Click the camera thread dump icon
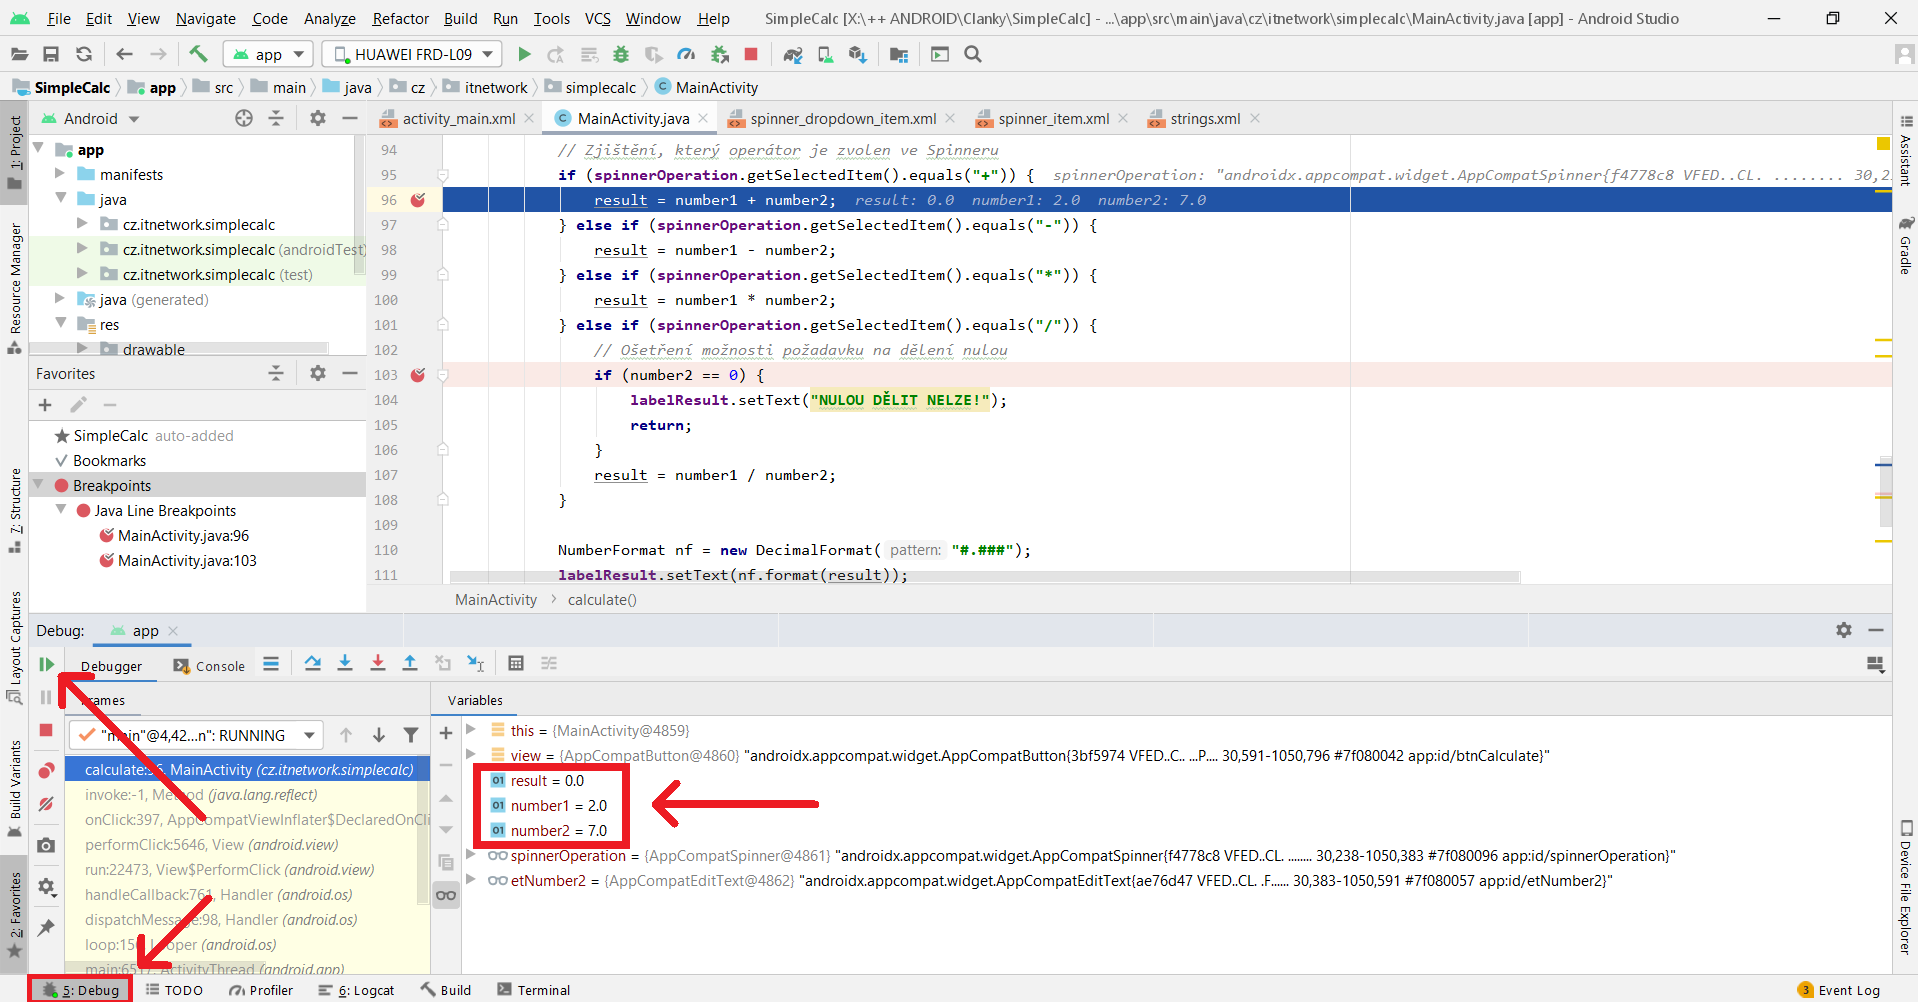Viewport: 1918px width, 1002px height. click(46, 845)
